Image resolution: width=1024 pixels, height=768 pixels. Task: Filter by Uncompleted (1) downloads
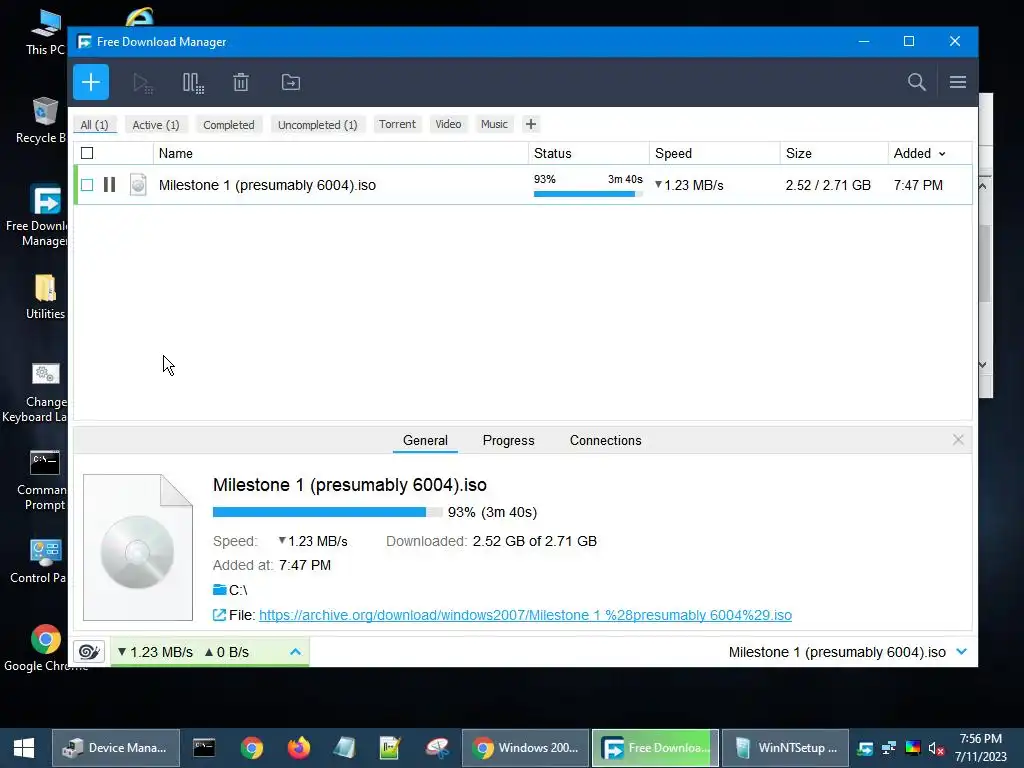click(317, 125)
